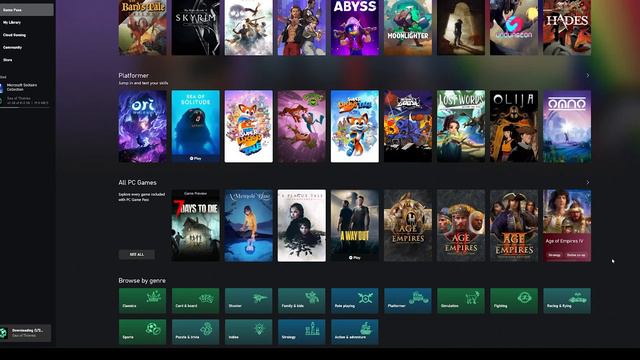The width and height of the screenshot is (640, 360).
Task: Click Play on the Sea of Solitude card
Action: pos(196,158)
